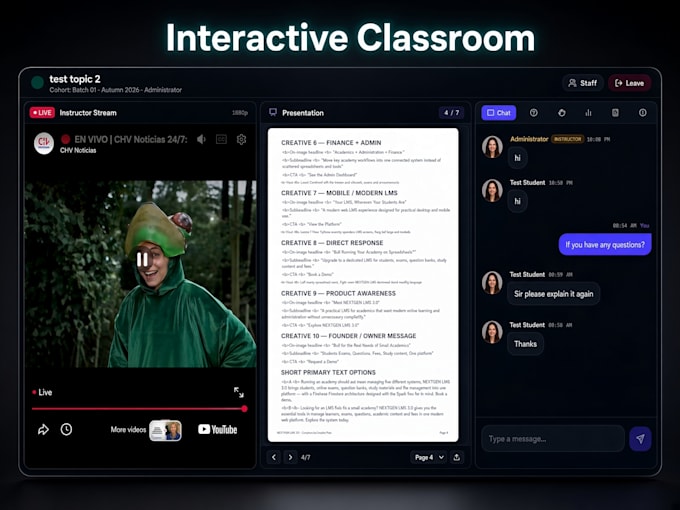Click the 1080p quality label
The width and height of the screenshot is (680, 510).
(240, 113)
